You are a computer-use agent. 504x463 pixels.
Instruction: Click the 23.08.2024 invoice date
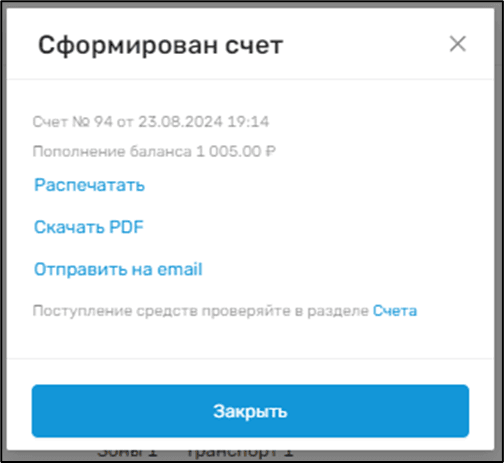(180, 122)
